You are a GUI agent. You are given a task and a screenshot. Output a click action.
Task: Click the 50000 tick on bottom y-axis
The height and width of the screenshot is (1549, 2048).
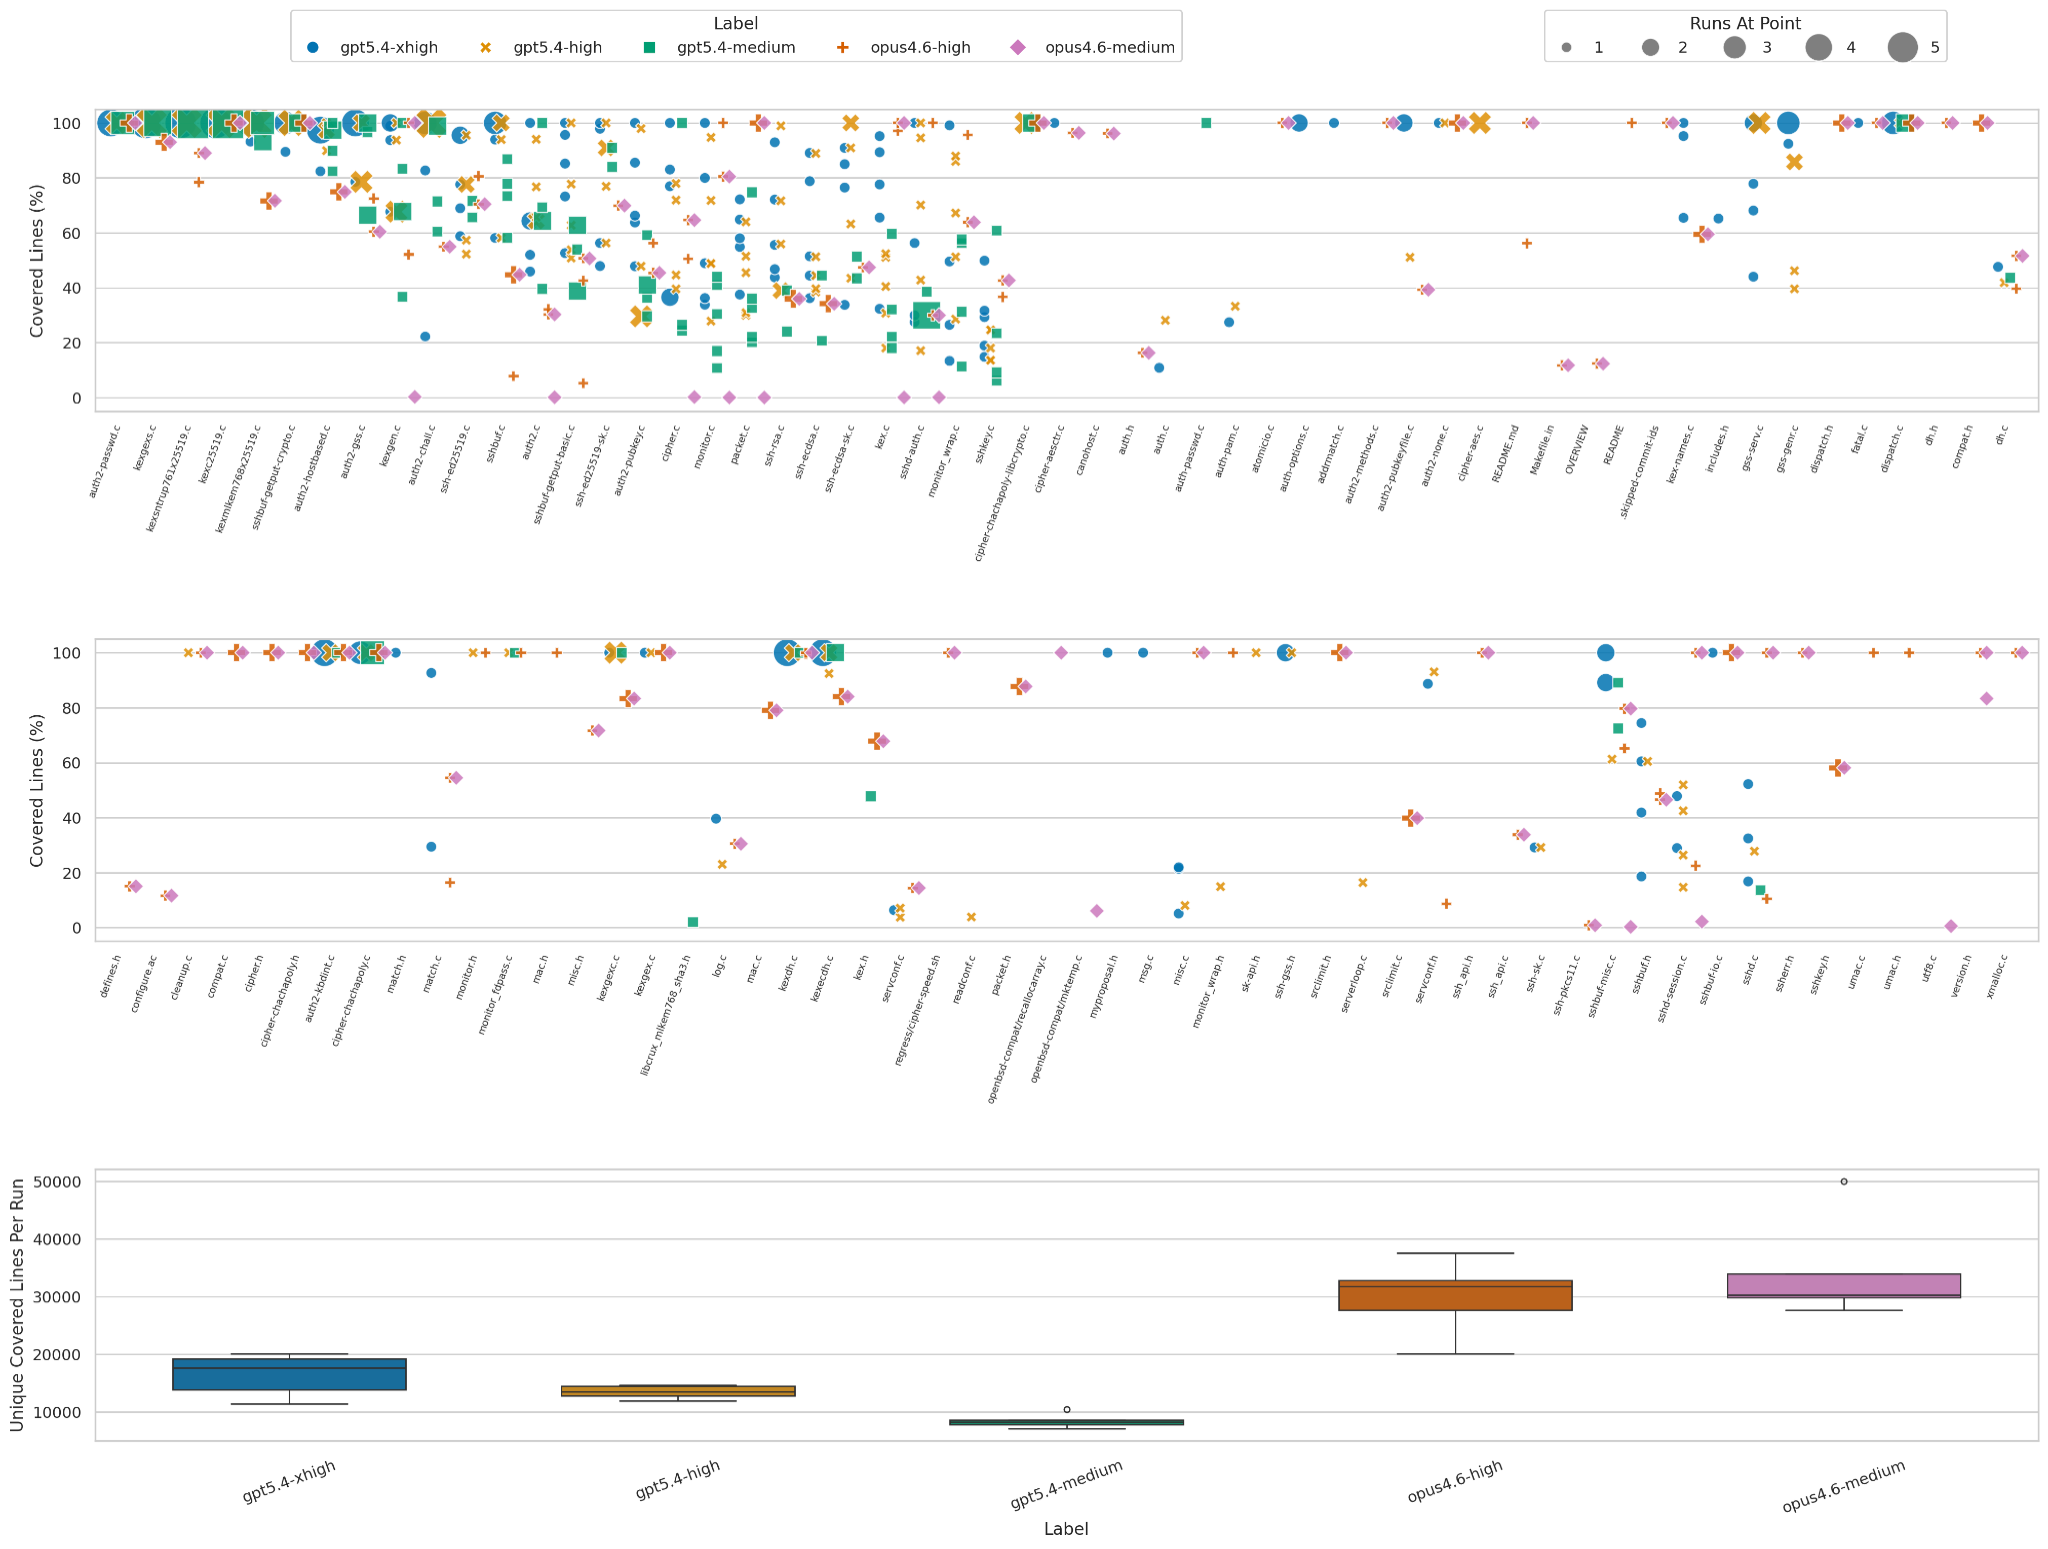pyautogui.click(x=58, y=1181)
